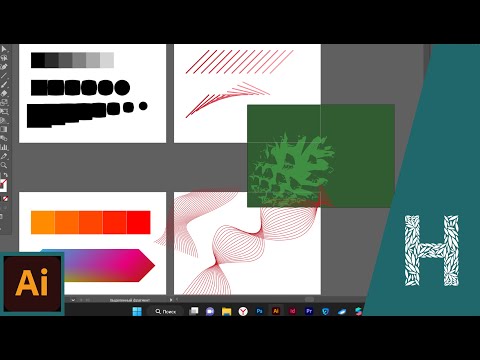Select the pure red square in the blend
The height and width of the screenshot is (360, 480).
click(x=139, y=222)
